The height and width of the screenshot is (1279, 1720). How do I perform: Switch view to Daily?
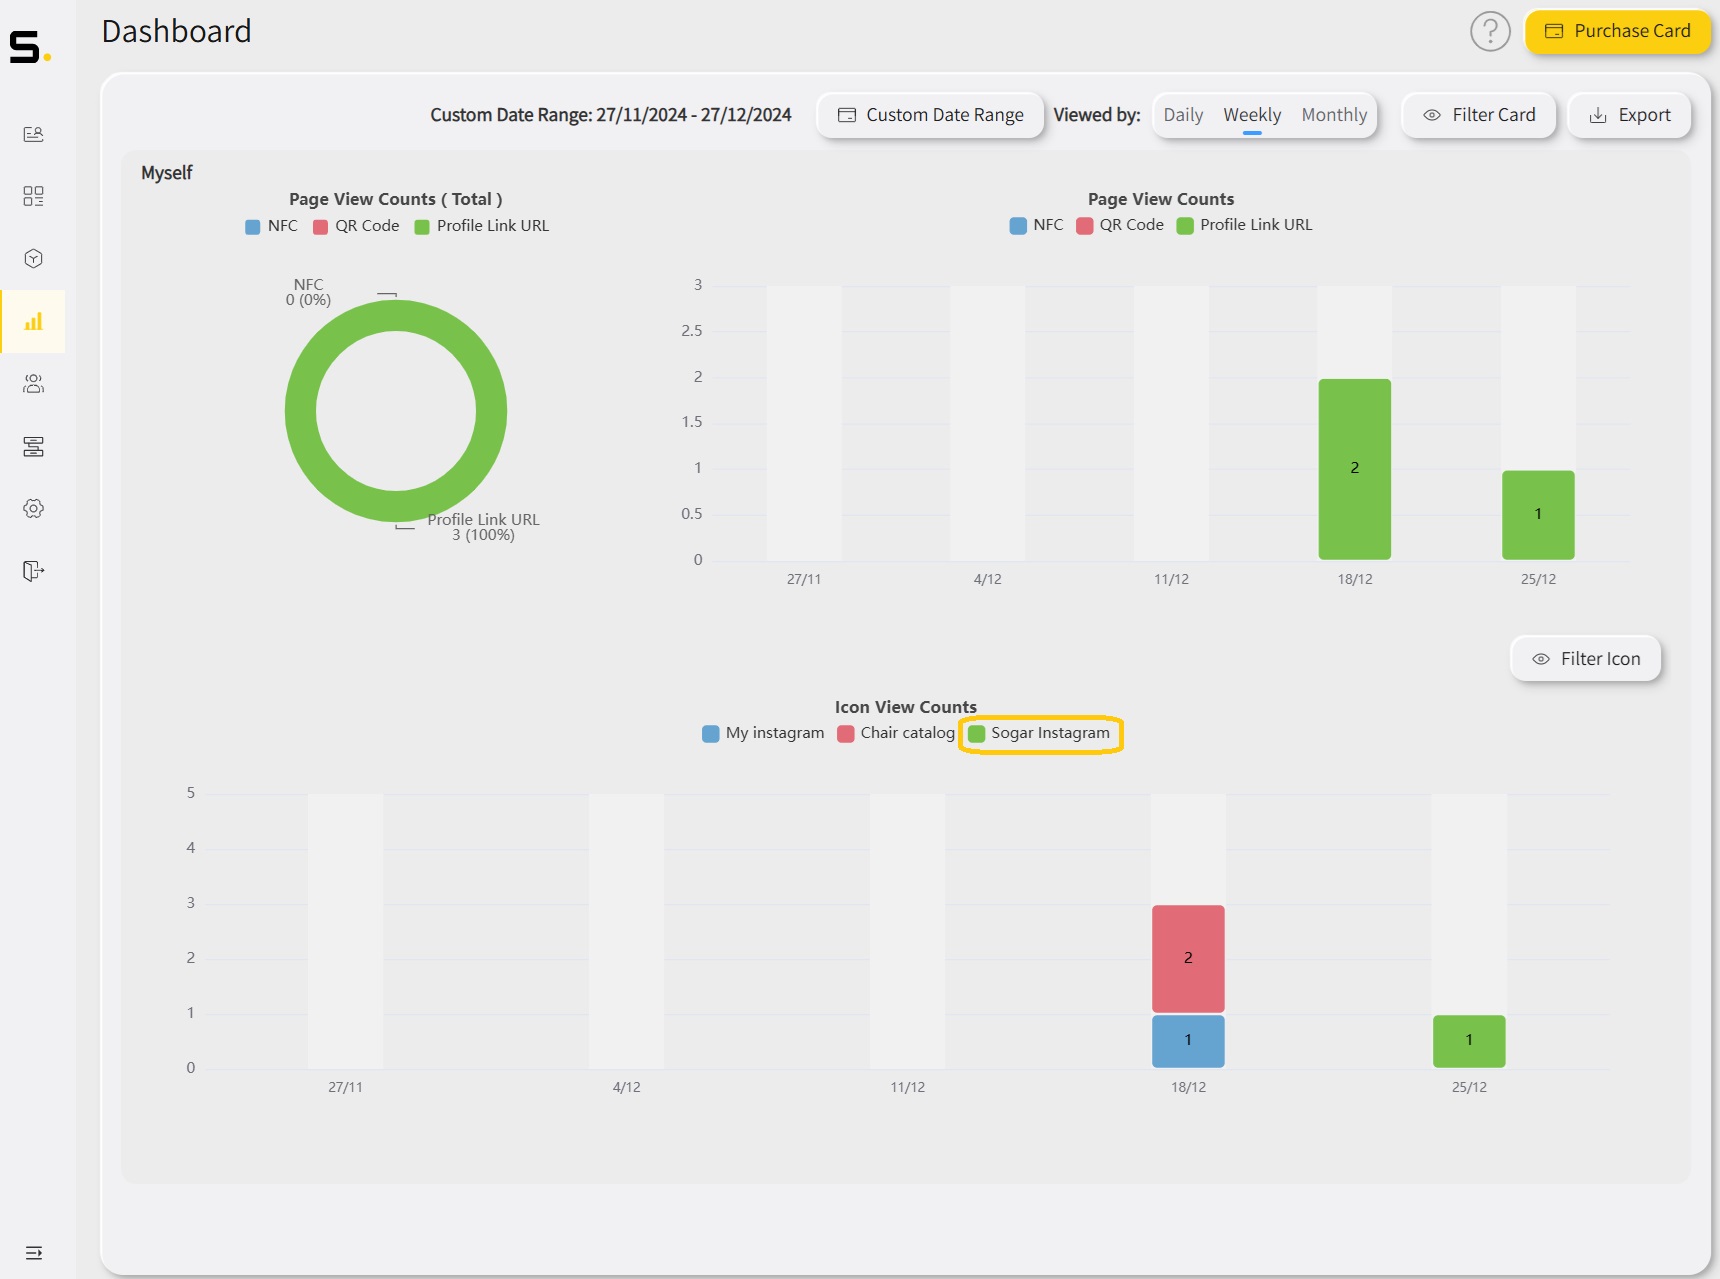(1183, 115)
